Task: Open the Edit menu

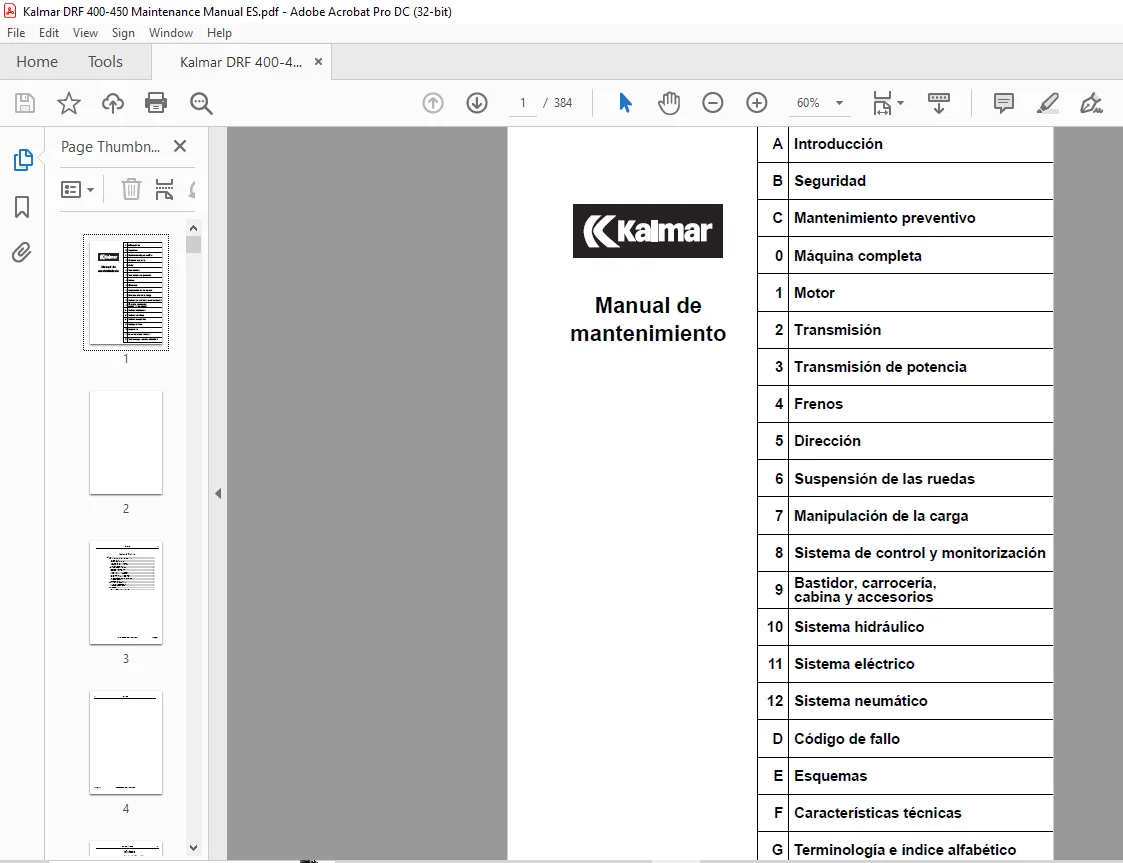Action: (49, 33)
